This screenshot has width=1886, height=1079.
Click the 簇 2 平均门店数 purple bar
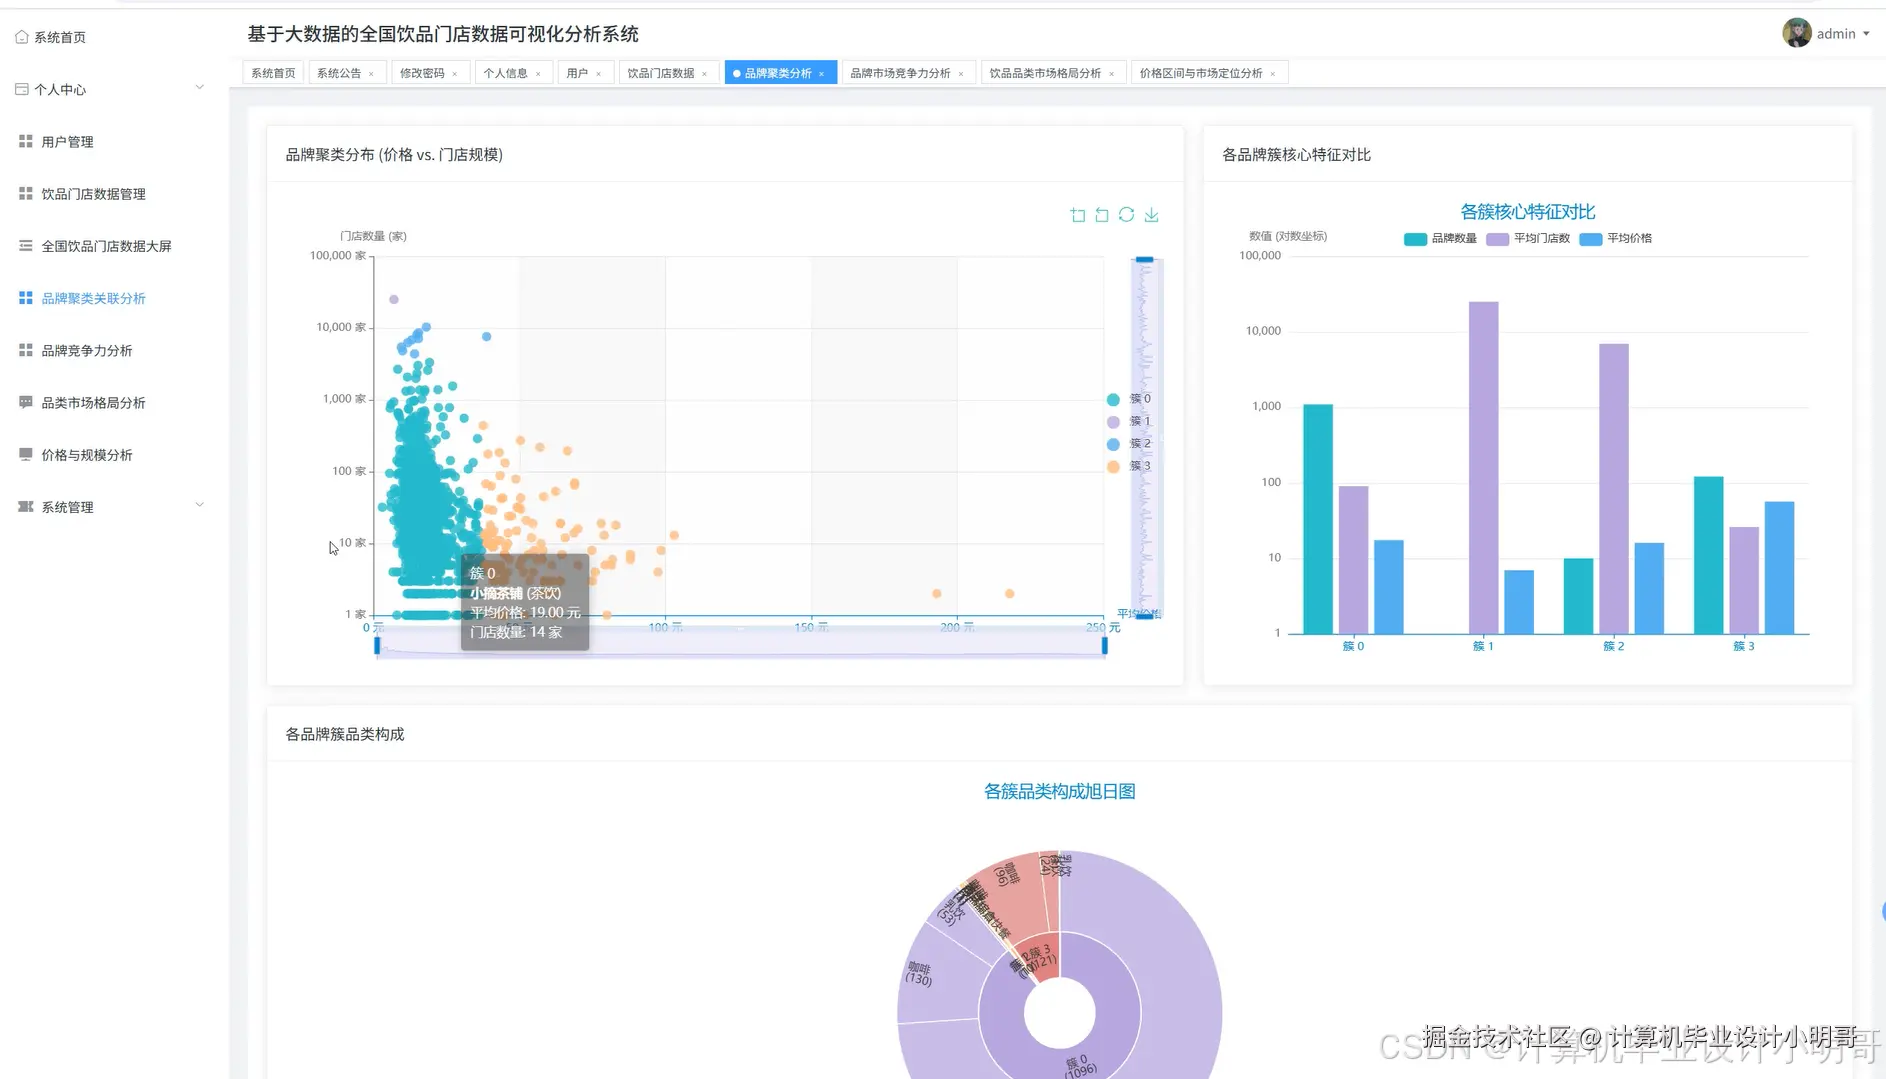tap(1614, 489)
